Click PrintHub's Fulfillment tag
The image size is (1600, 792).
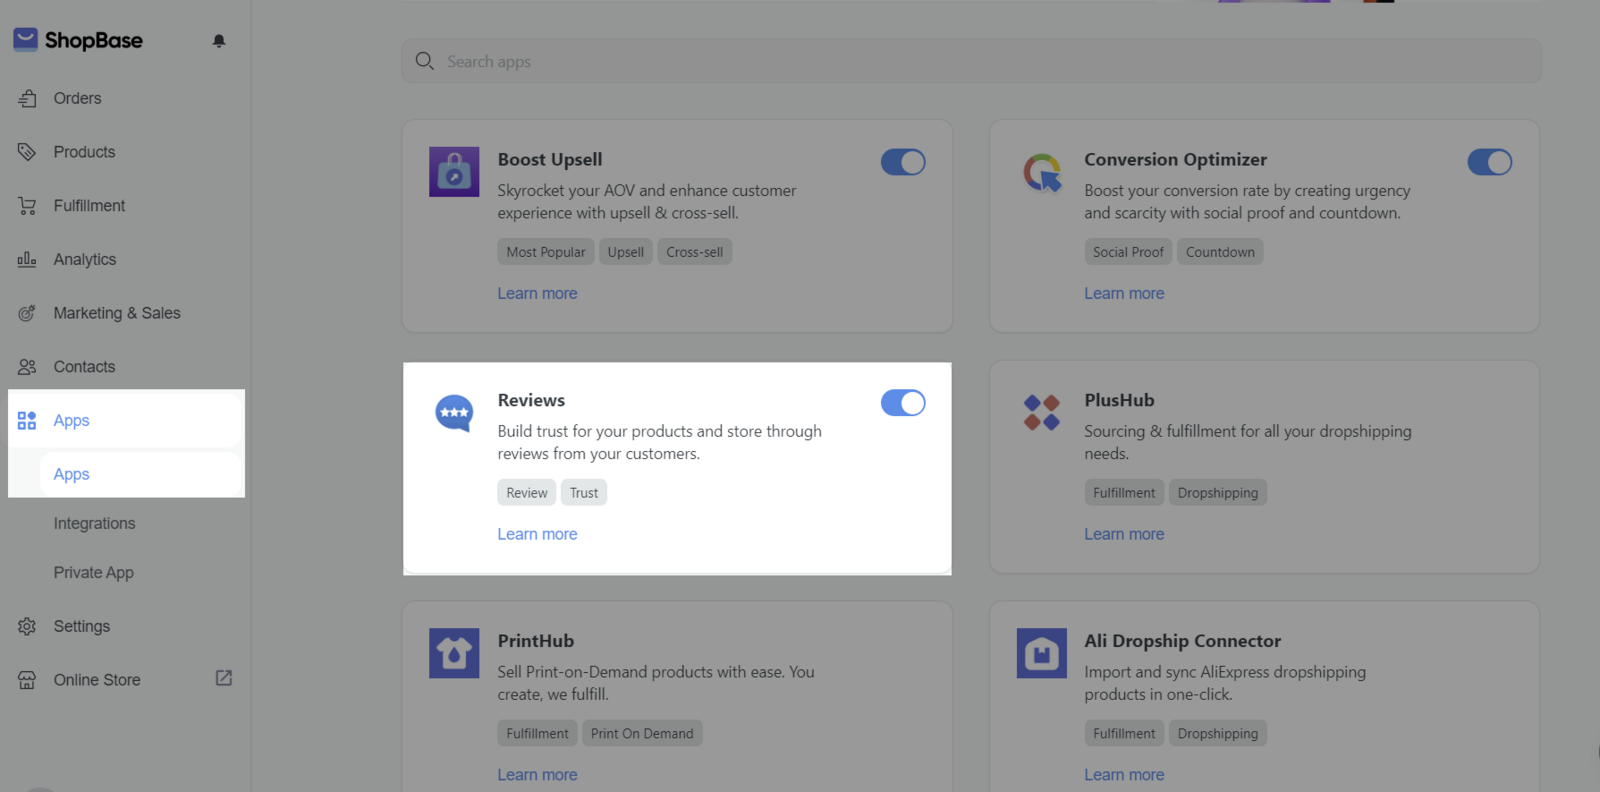[537, 734]
